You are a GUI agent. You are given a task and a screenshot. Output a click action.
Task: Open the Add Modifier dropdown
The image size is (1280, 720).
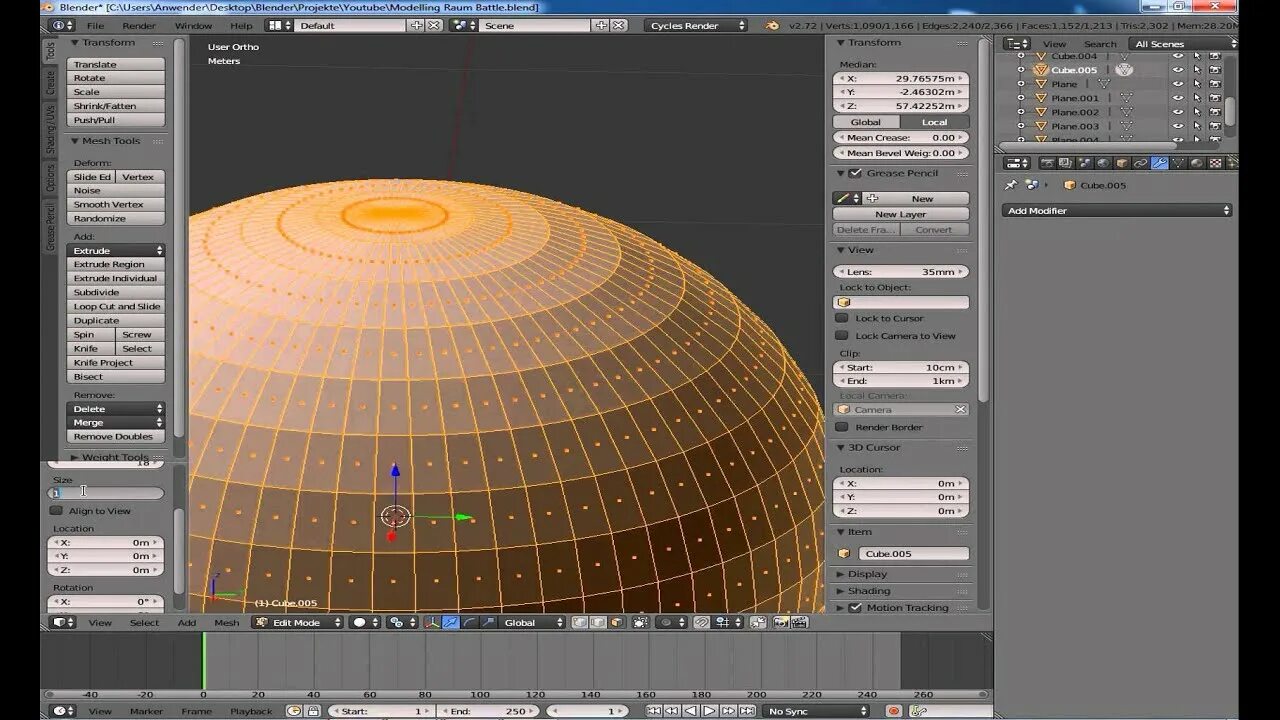point(1117,211)
